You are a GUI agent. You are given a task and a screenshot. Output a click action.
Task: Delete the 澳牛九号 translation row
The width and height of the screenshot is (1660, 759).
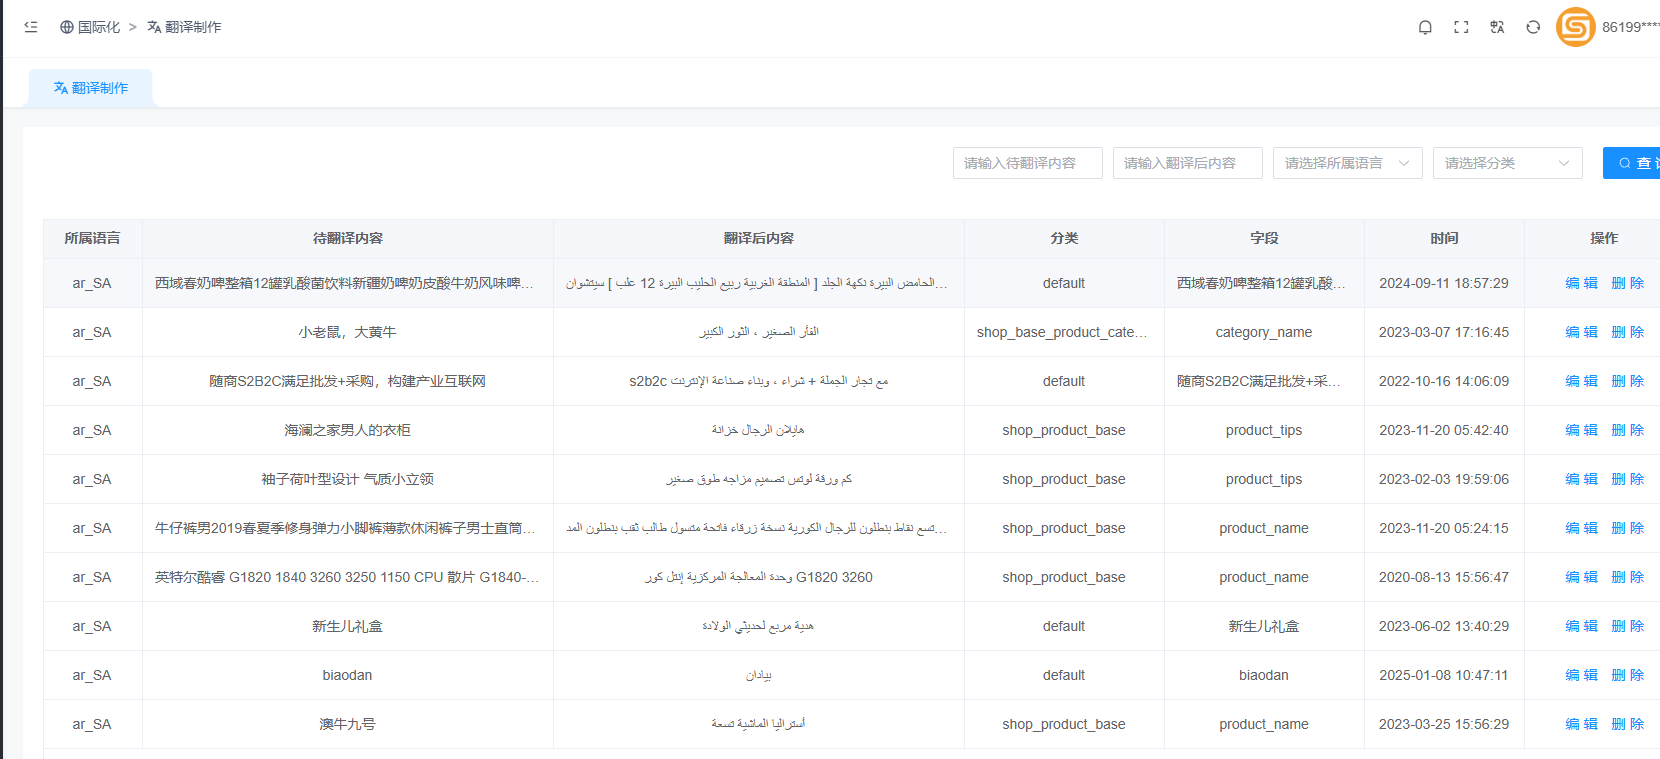1627,724
